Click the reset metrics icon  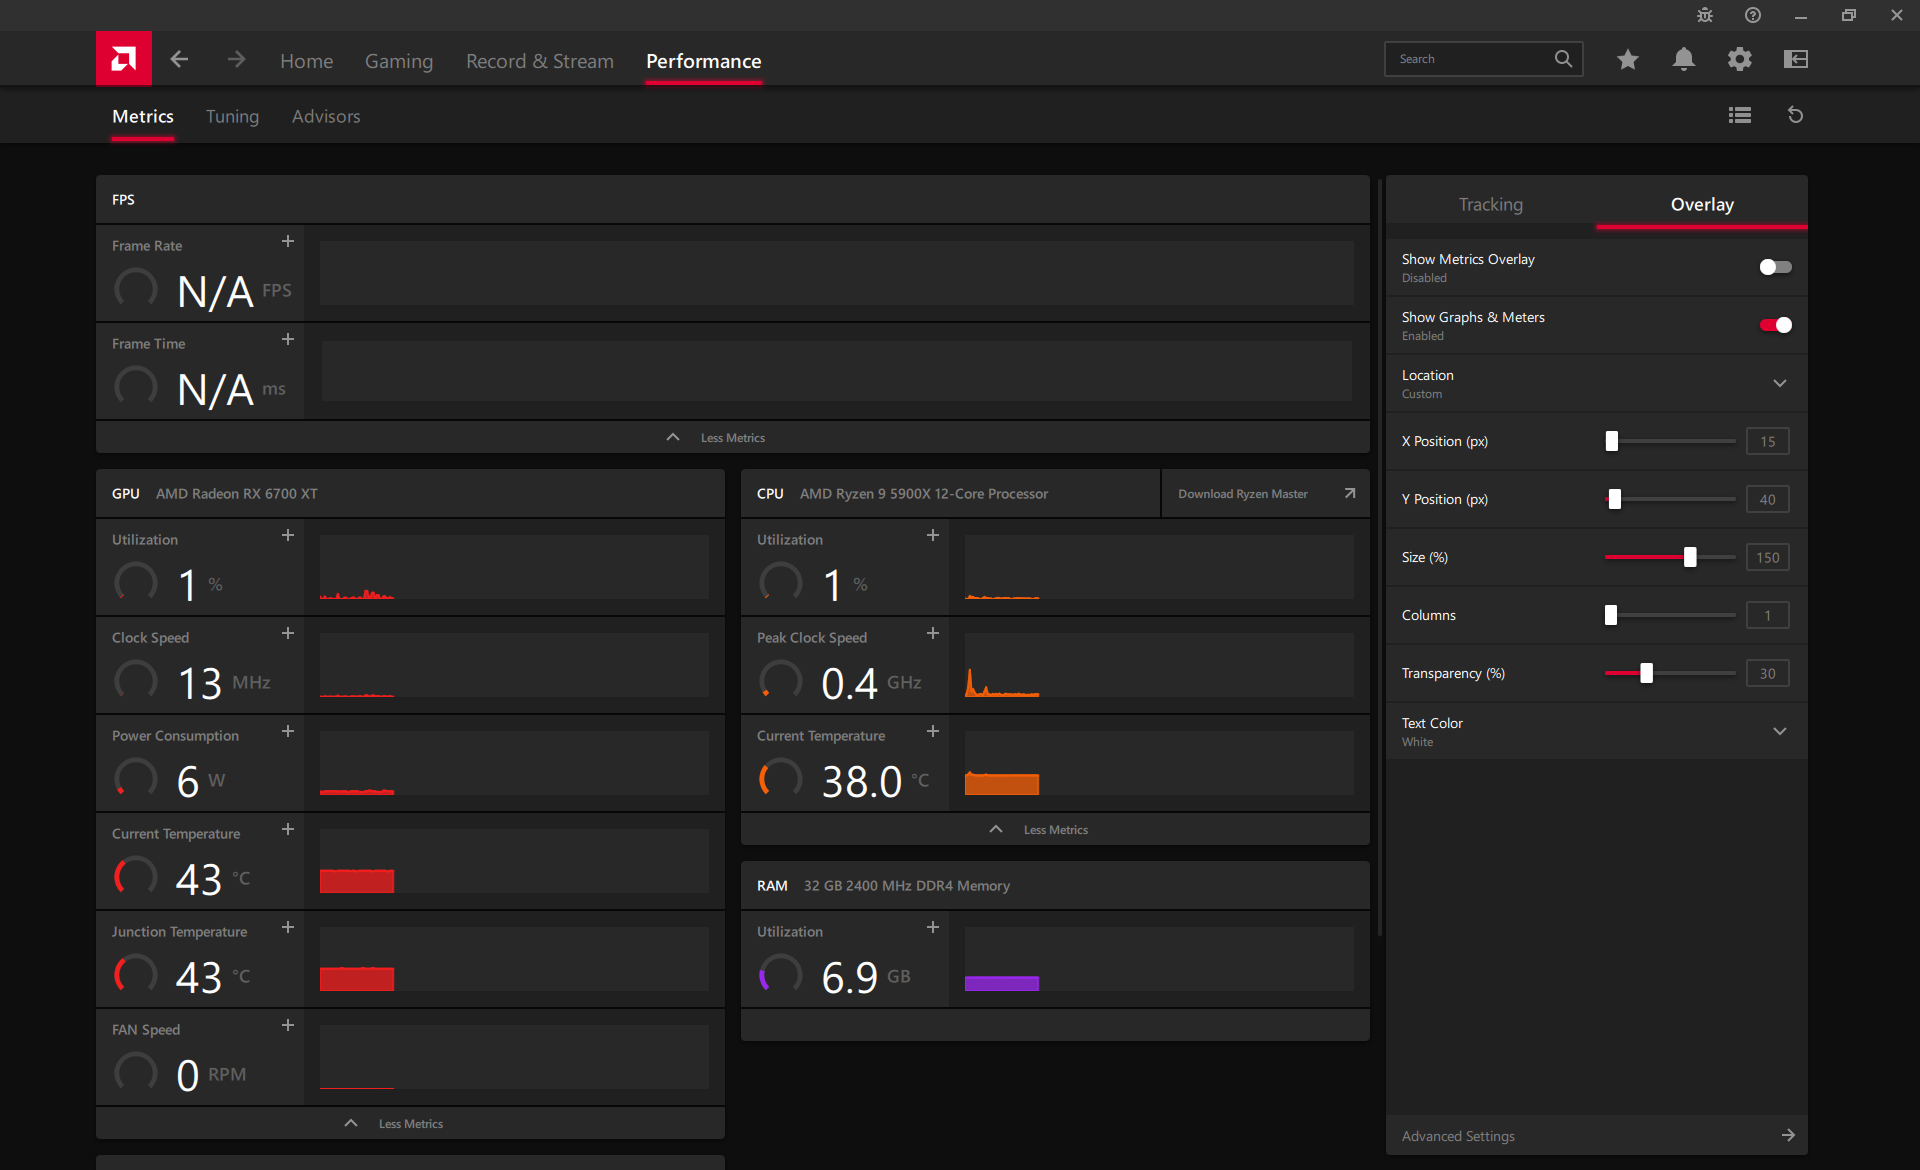coord(1795,115)
